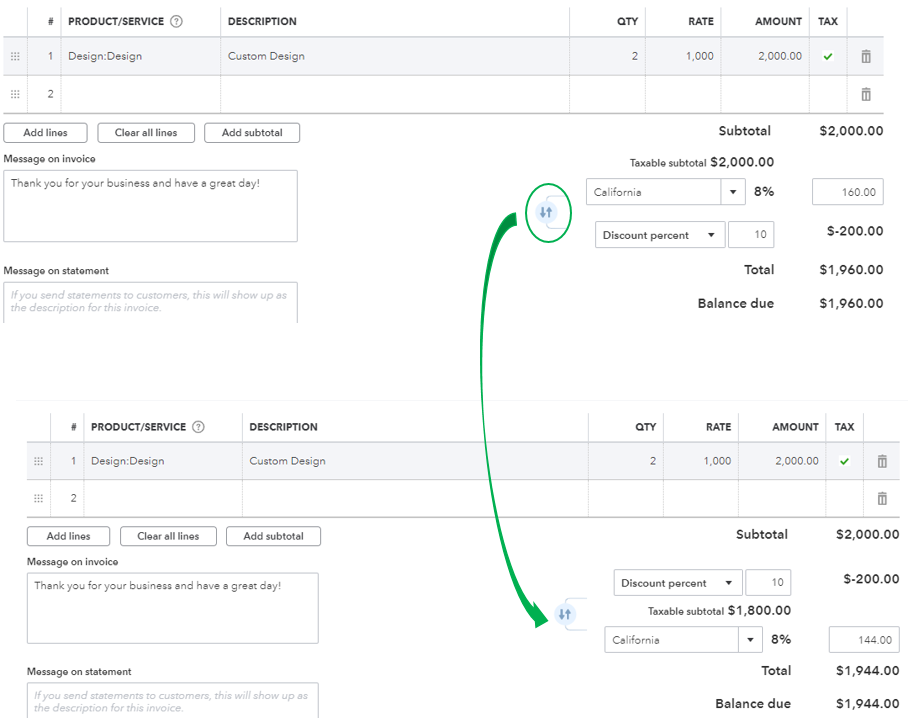Click drag handle on line 2 of lower invoice

[38, 498]
